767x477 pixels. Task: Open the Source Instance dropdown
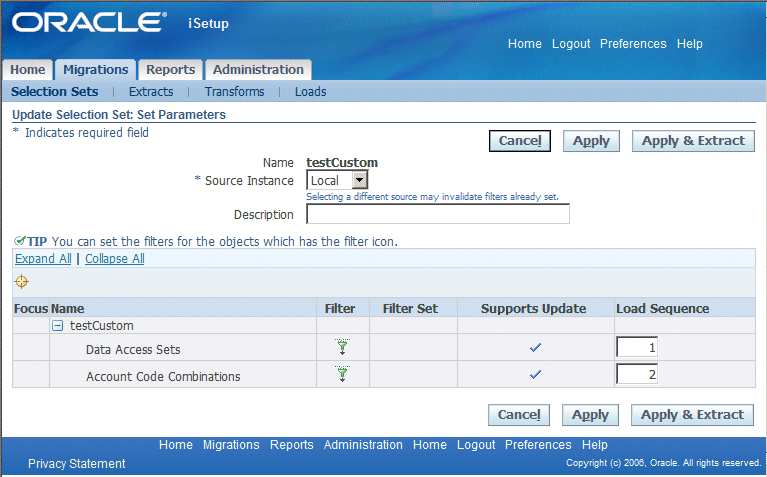337,180
